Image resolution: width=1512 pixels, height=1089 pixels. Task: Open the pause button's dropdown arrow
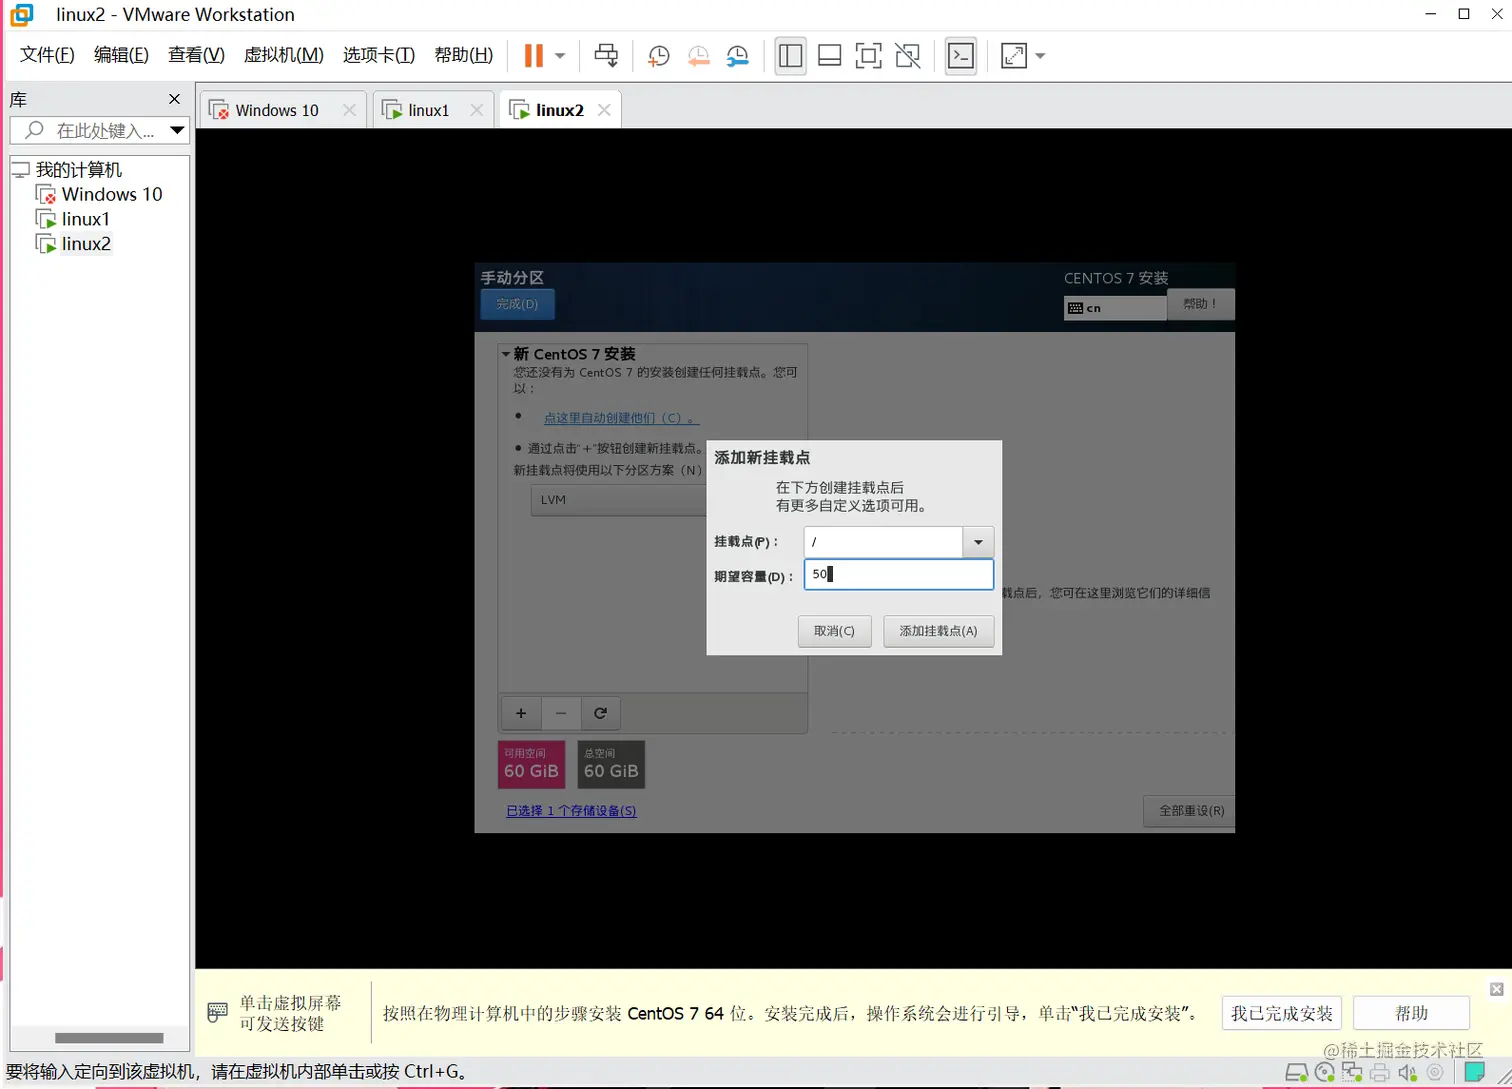point(558,56)
